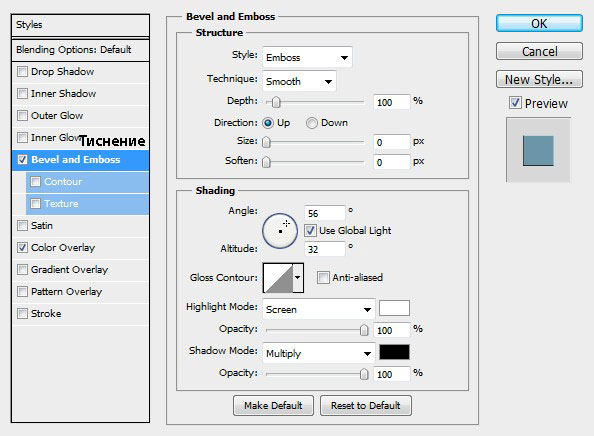The height and width of the screenshot is (436, 594).
Task: Click the Angle value field
Action: pos(325,213)
